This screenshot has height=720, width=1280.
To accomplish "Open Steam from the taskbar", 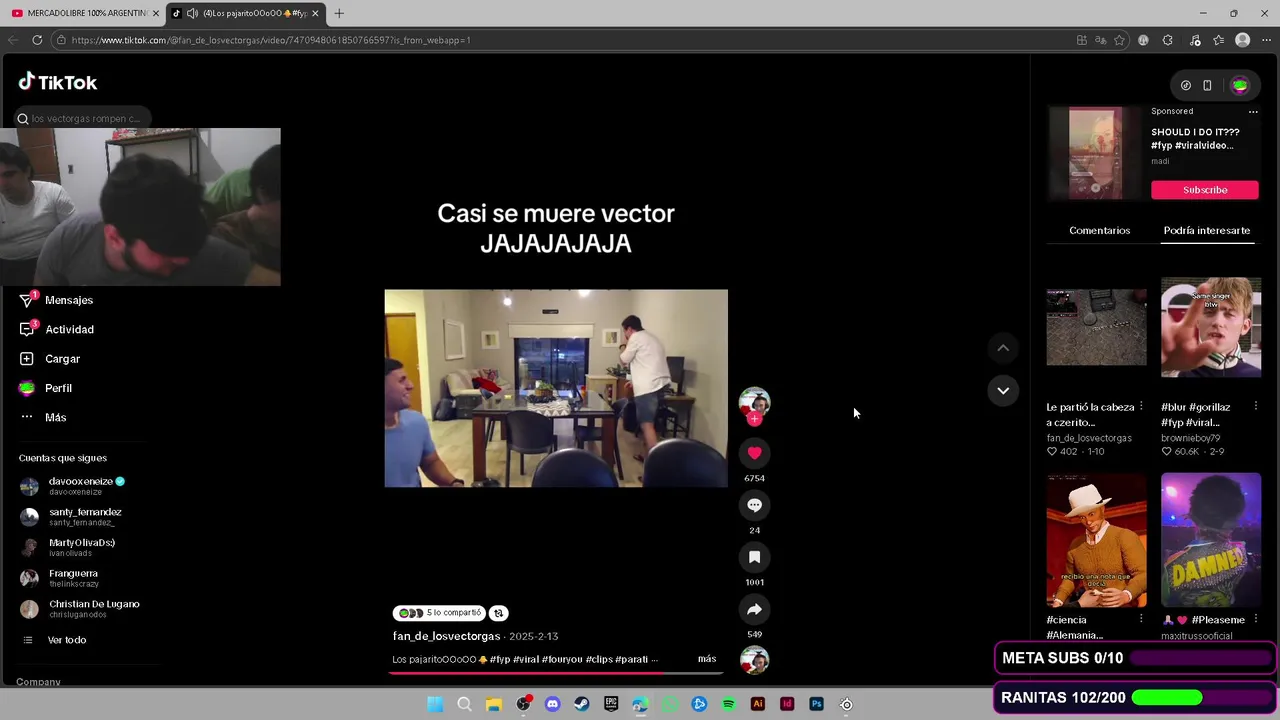I will click(582, 704).
